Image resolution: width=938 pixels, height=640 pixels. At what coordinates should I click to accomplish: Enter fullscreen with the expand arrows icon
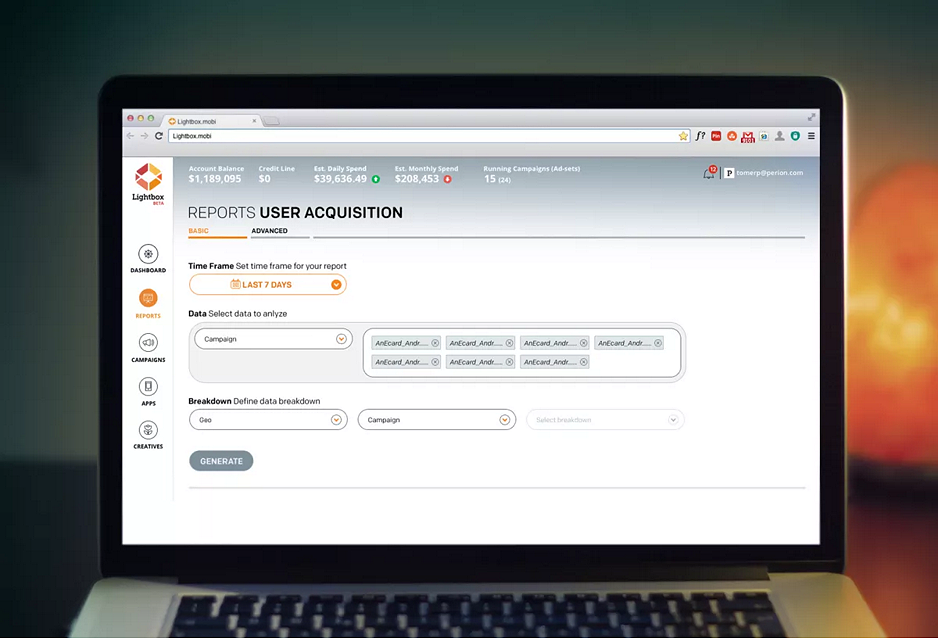pos(811,117)
